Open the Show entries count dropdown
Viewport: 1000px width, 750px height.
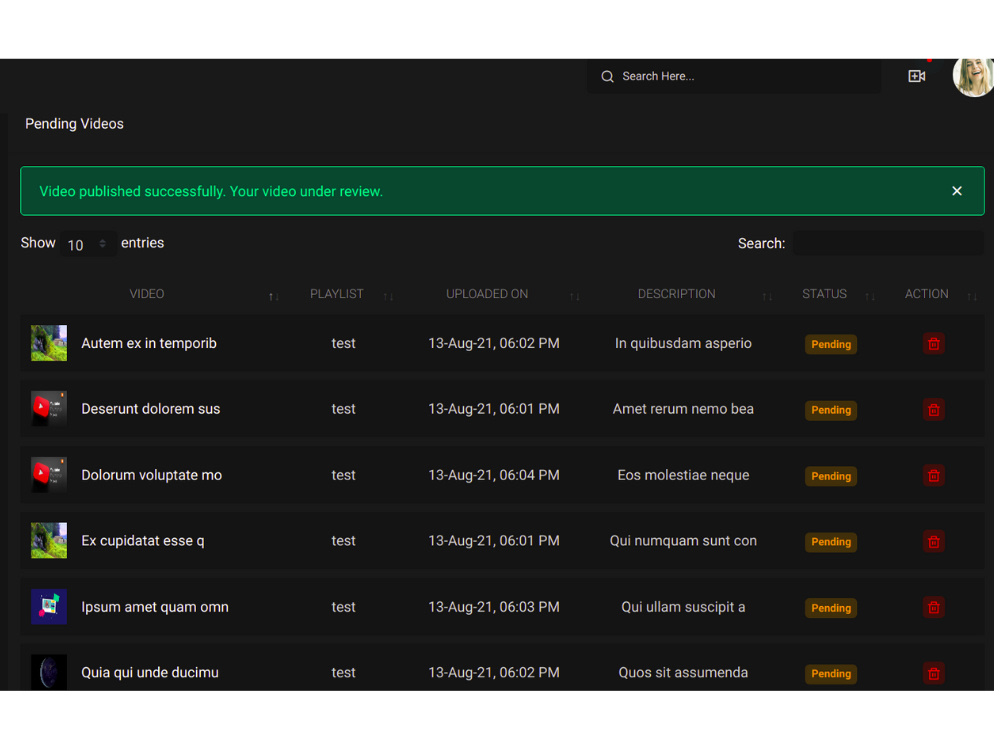[88, 244]
